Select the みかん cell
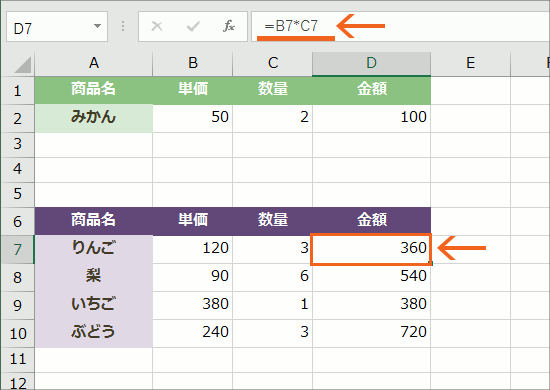Image resolution: width=550 pixels, height=390 pixels. (x=94, y=119)
